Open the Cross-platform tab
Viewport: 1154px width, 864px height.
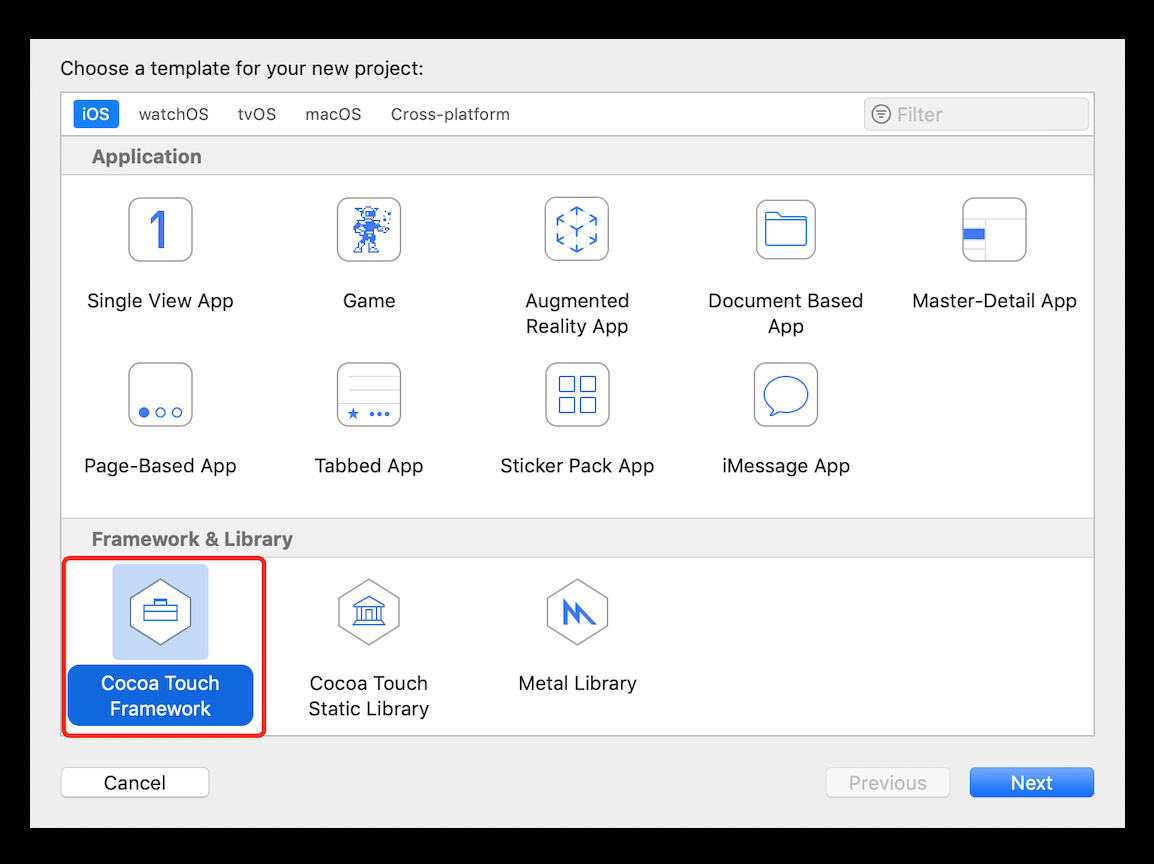pos(450,114)
